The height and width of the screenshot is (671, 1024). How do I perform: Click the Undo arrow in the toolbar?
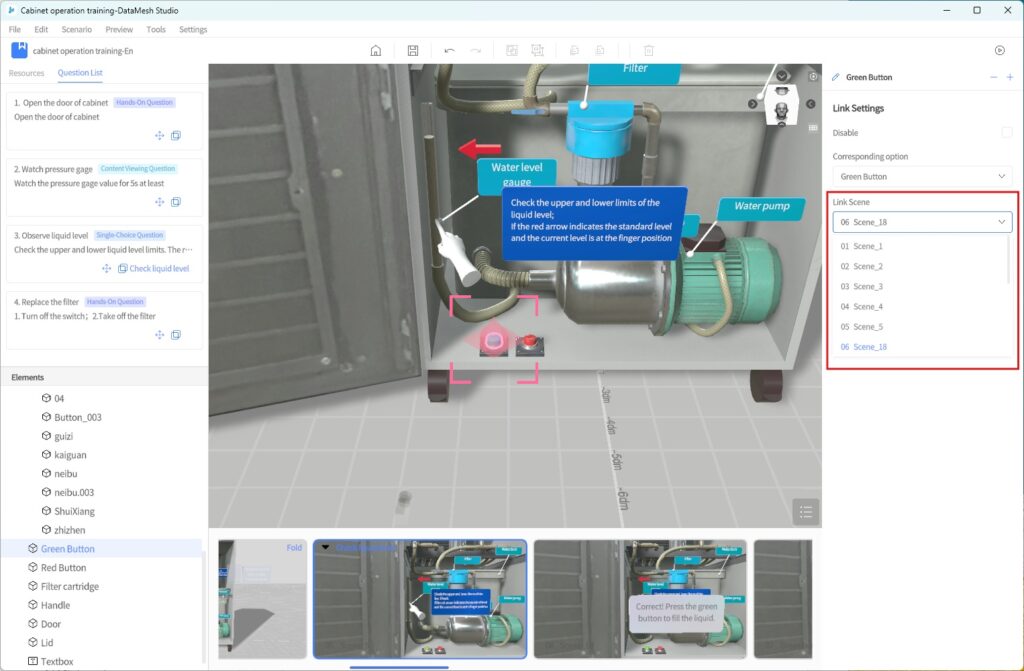click(449, 50)
